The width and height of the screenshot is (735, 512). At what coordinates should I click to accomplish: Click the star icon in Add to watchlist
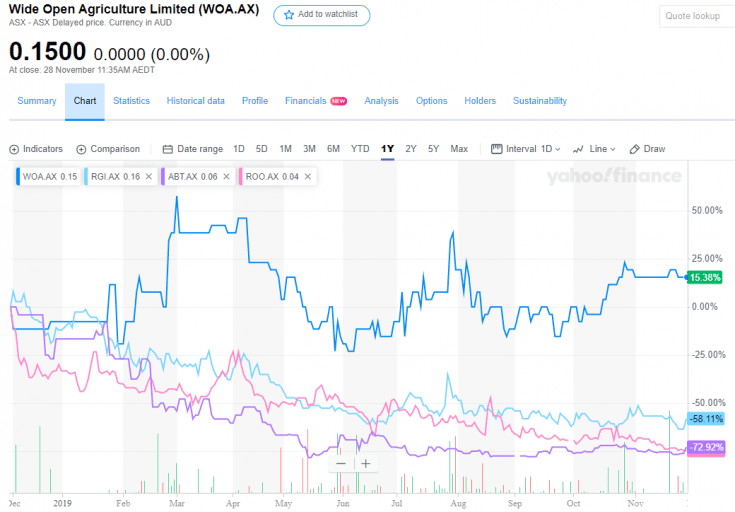[x=289, y=15]
